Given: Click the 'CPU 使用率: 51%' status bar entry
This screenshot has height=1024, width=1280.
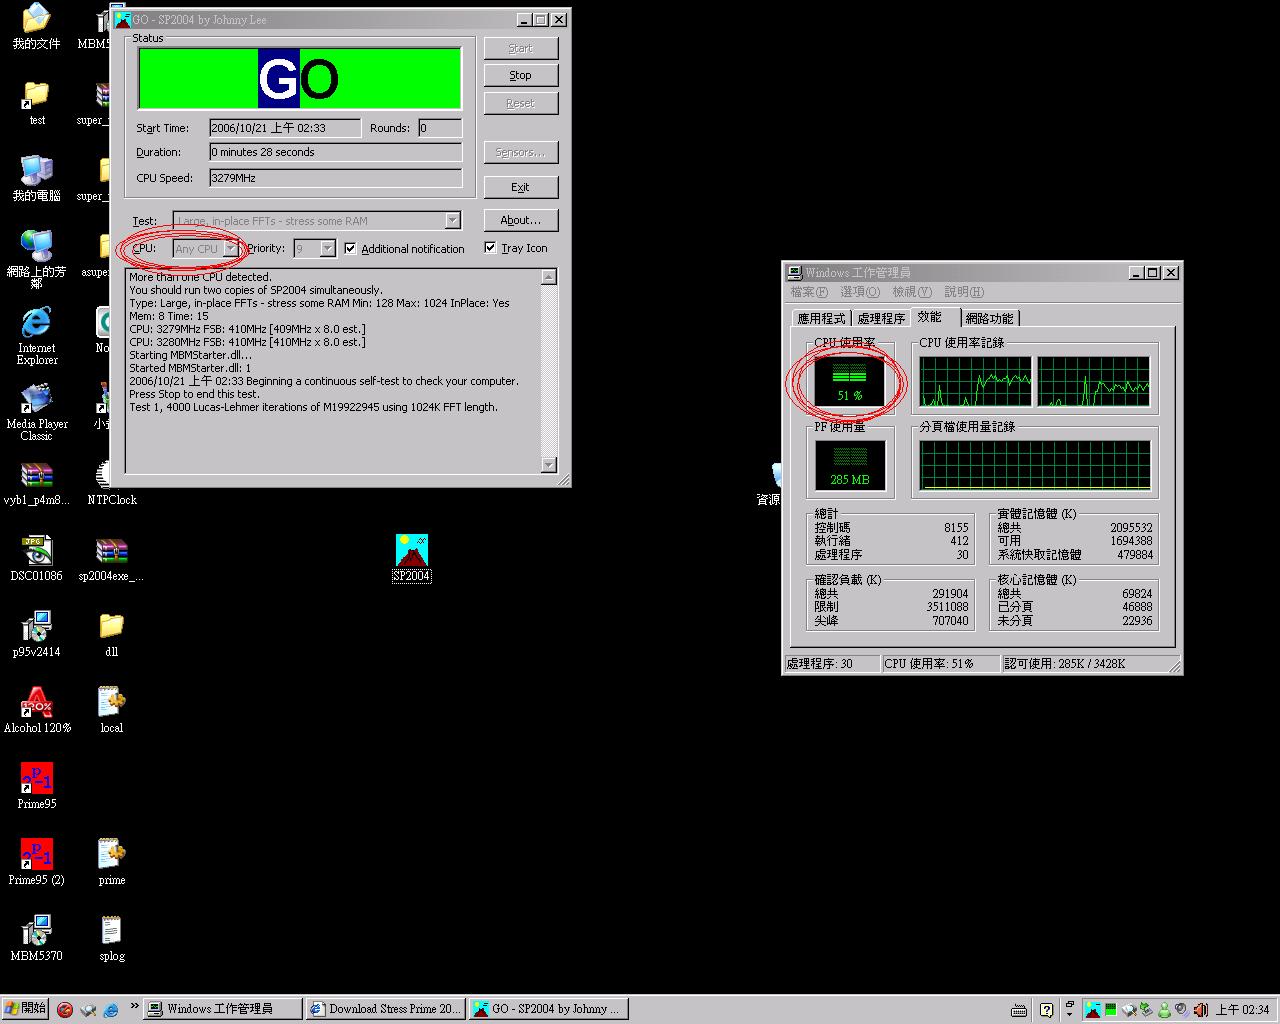Looking at the screenshot, I should 940,663.
